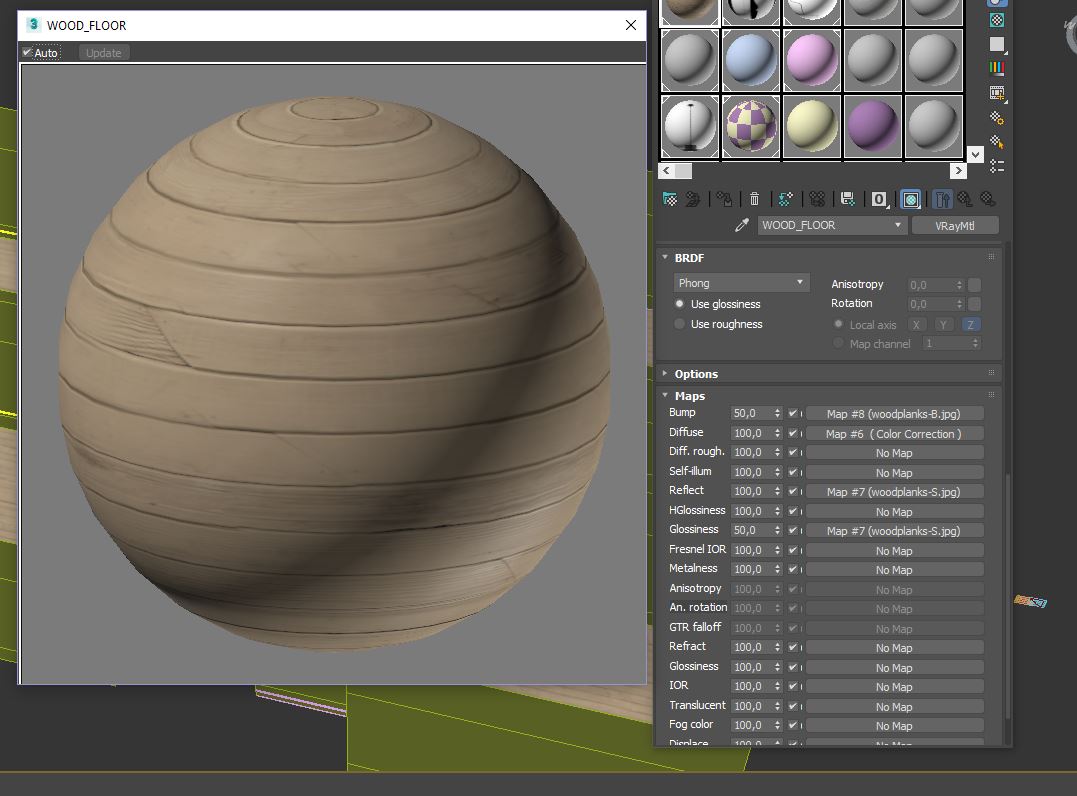Click the Video Color Check icon
The height and width of the screenshot is (796, 1077).
[995, 68]
